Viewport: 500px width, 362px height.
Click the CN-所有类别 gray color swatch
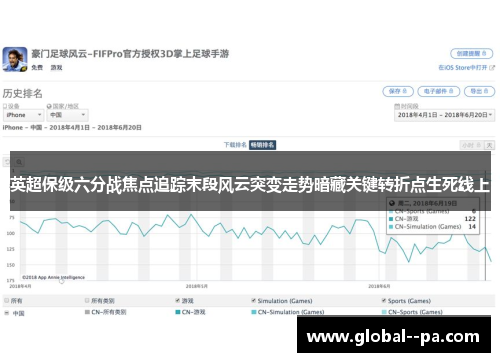pos(87,312)
